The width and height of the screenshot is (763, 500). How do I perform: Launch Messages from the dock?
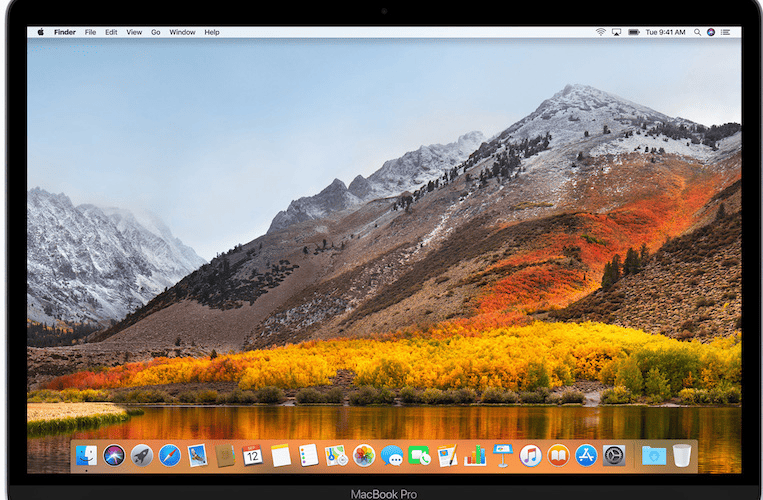(x=392, y=456)
